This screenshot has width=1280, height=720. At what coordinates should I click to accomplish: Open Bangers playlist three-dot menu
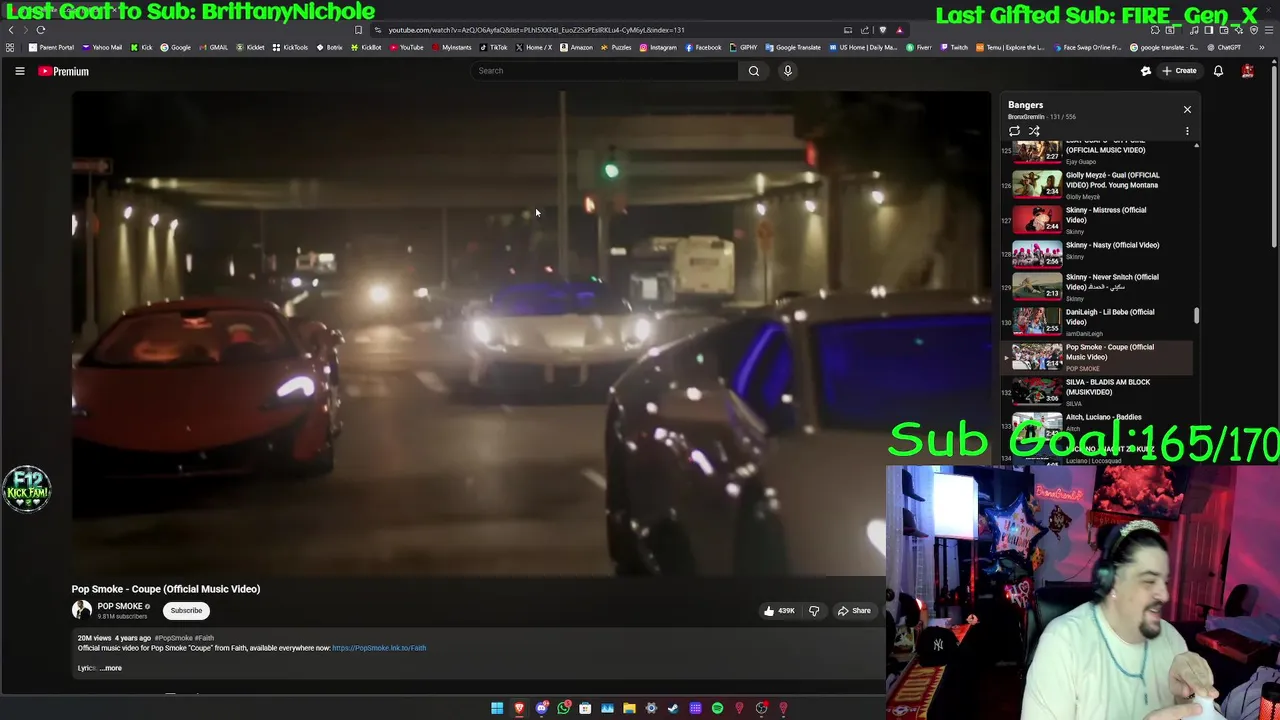point(1187,131)
